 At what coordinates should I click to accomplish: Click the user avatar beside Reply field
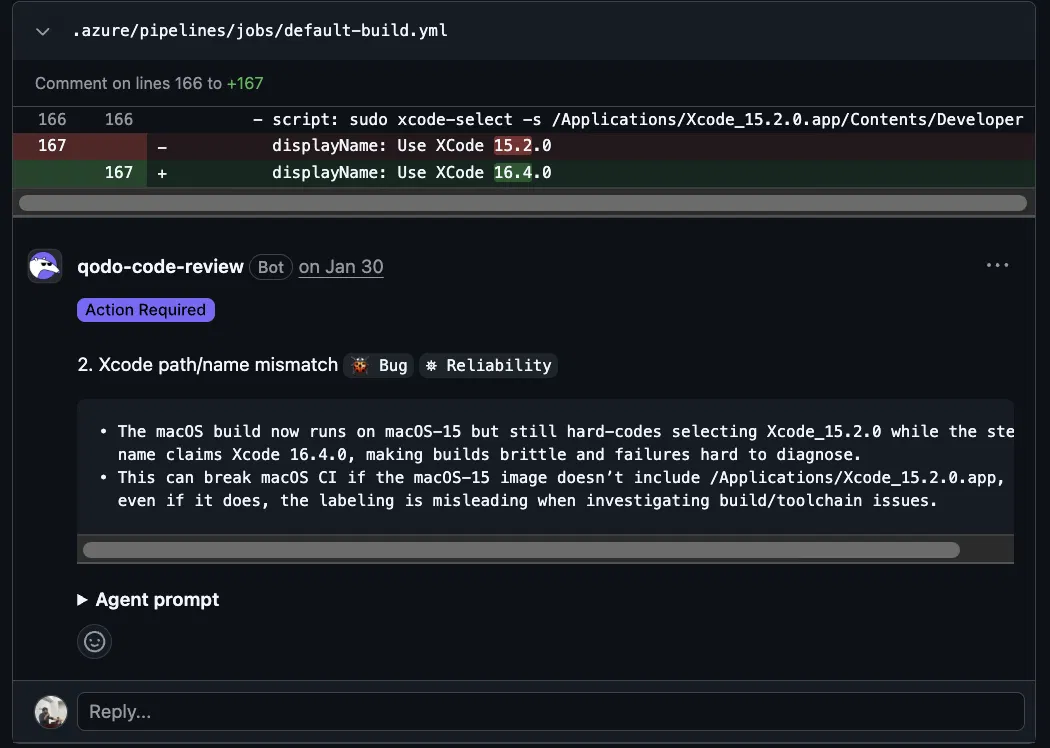(51, 711)
